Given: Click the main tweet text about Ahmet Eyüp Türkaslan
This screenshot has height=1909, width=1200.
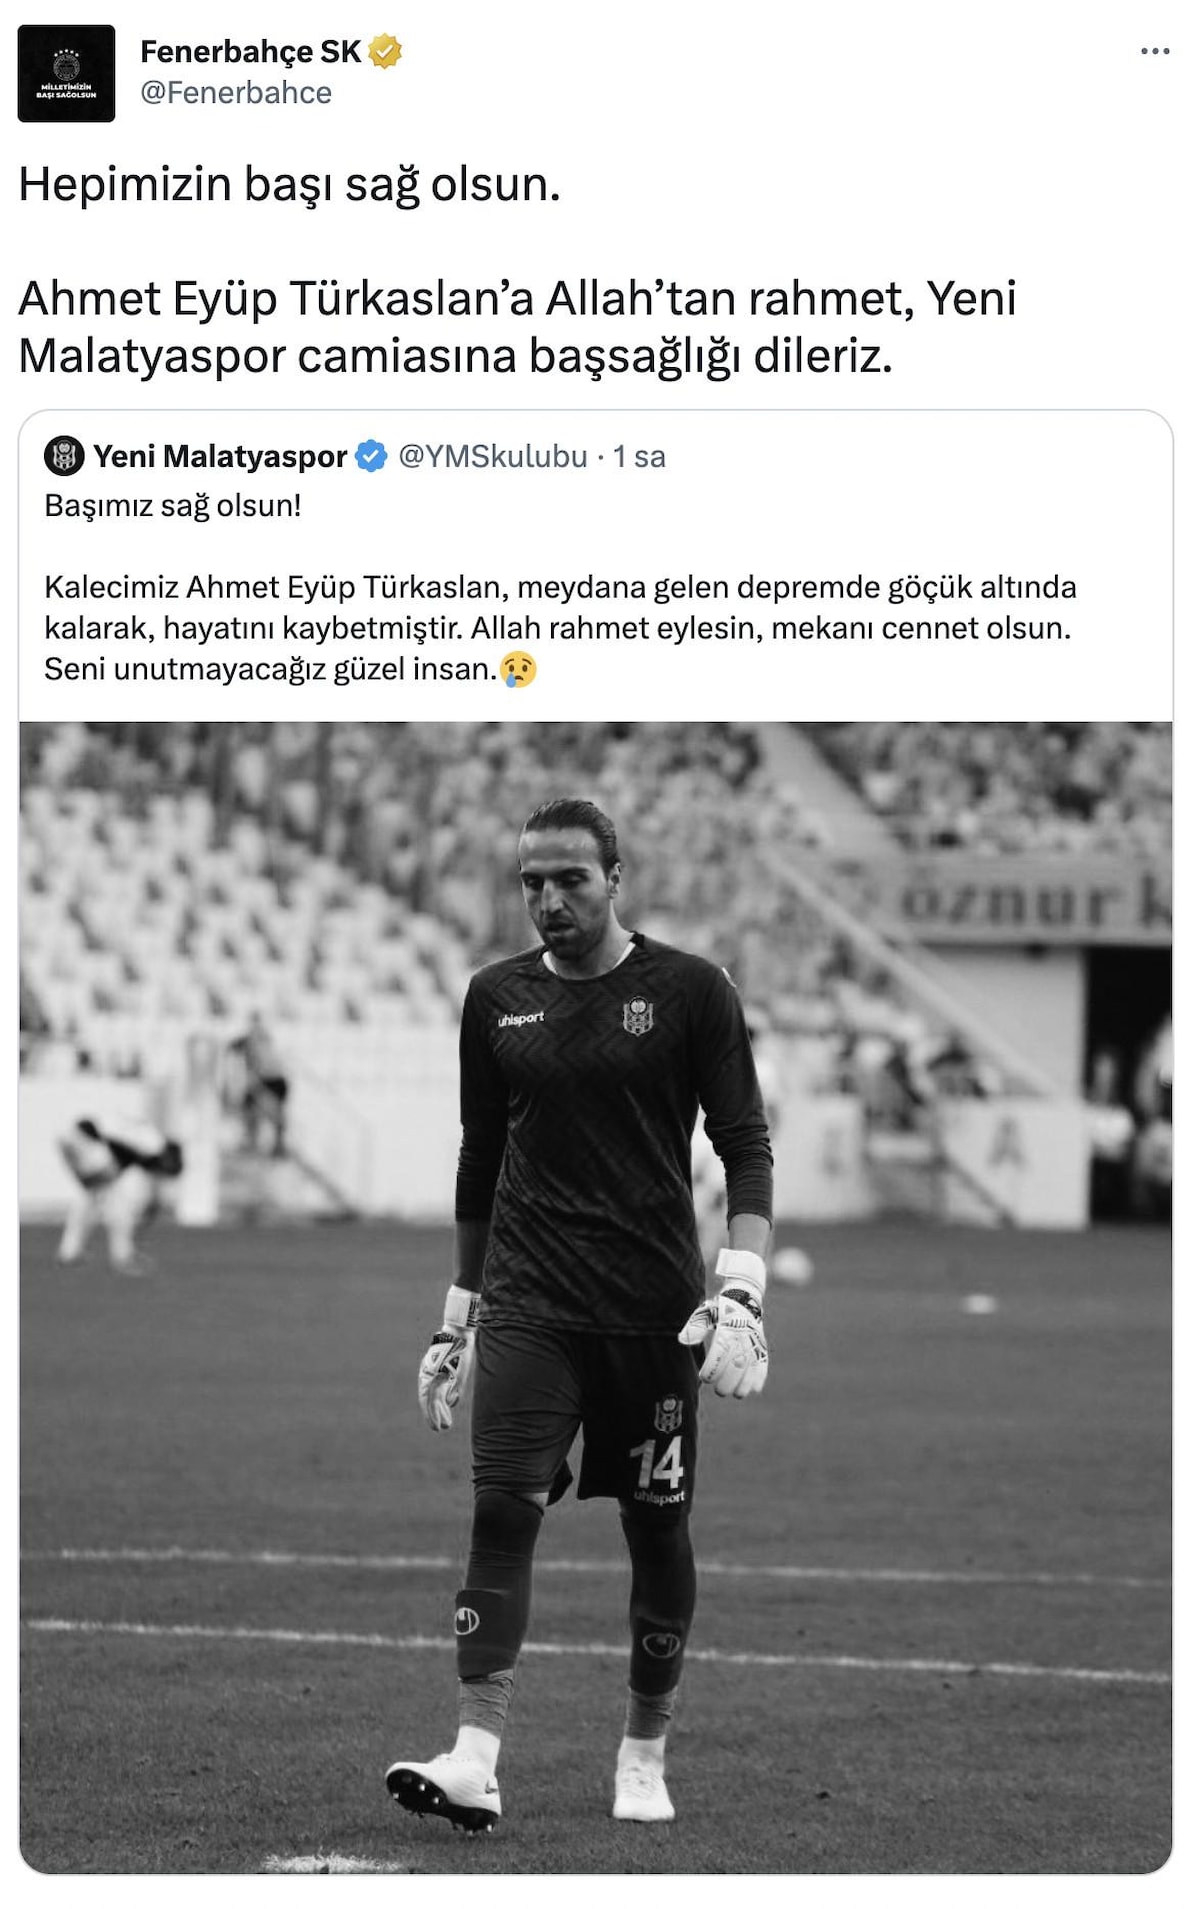Looking at the screenshot, I should (517, 326).
